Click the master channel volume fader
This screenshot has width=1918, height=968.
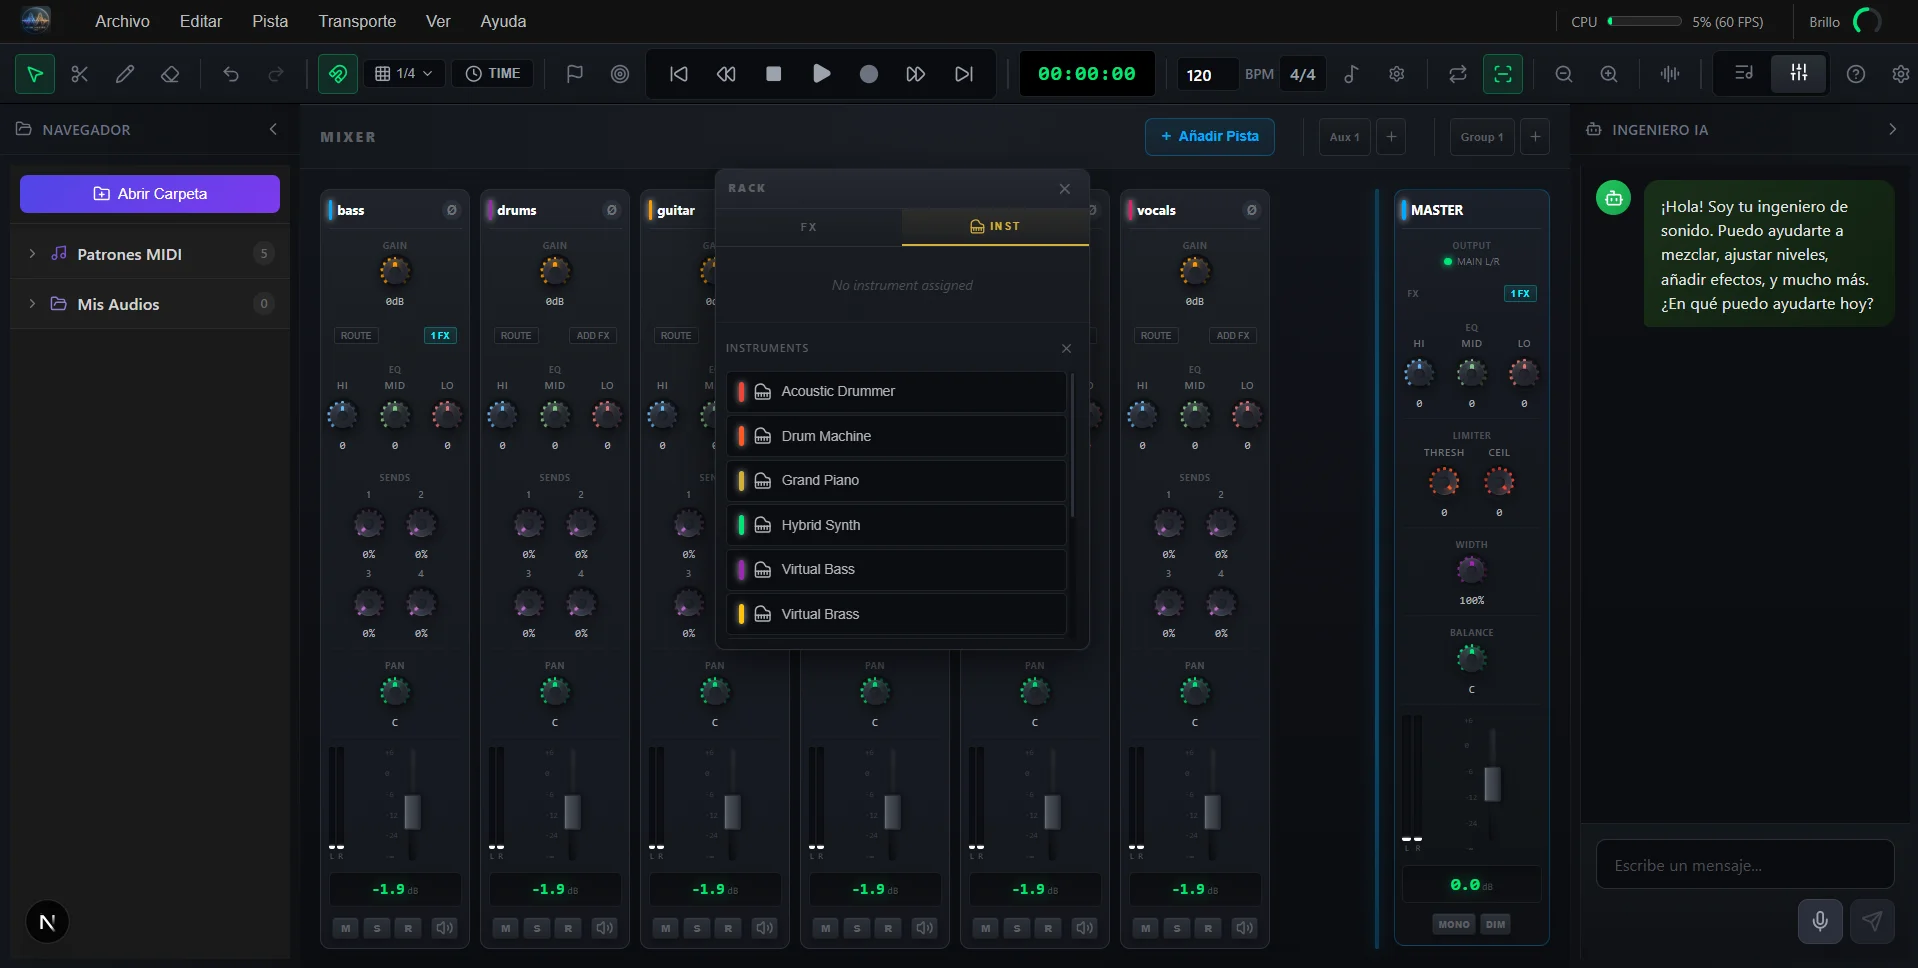[1492, 783]
